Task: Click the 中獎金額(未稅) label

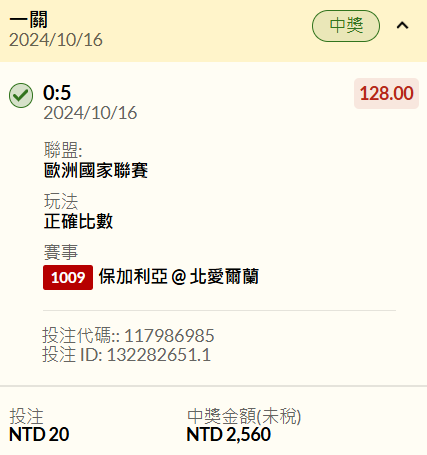Action: point(244,416)
